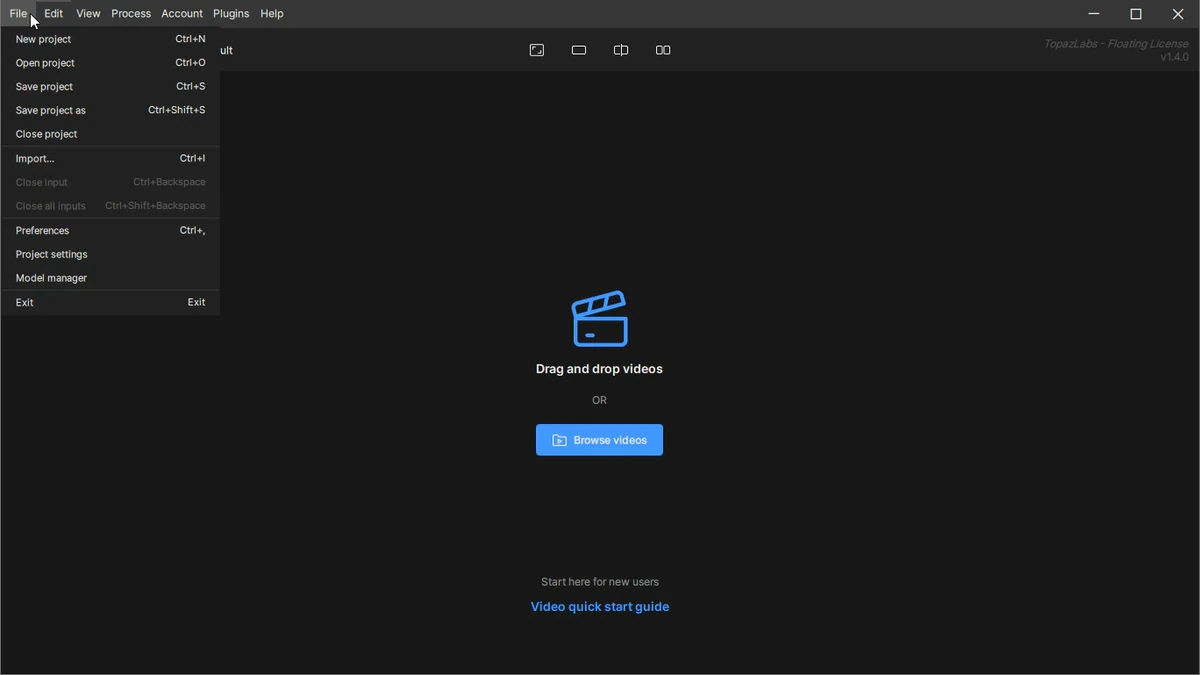Click the Browse videos button
Screen dimensions: 1200x675
coord(599,440)
